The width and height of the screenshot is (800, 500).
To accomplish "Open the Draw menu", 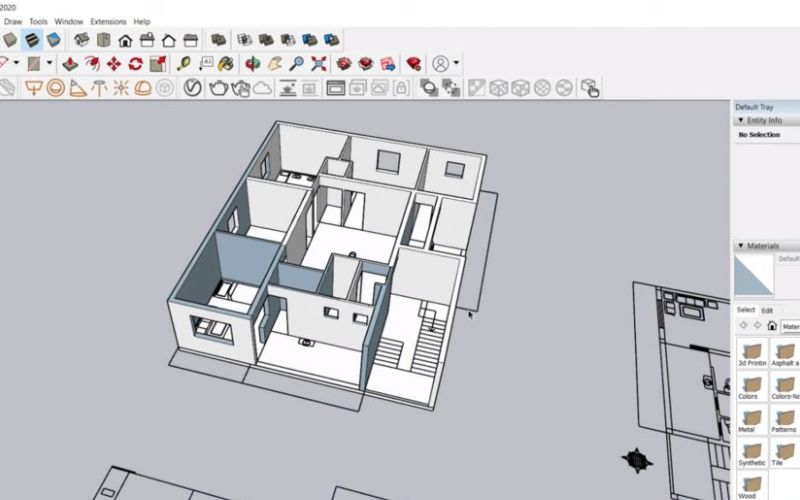I will [13, 21].
